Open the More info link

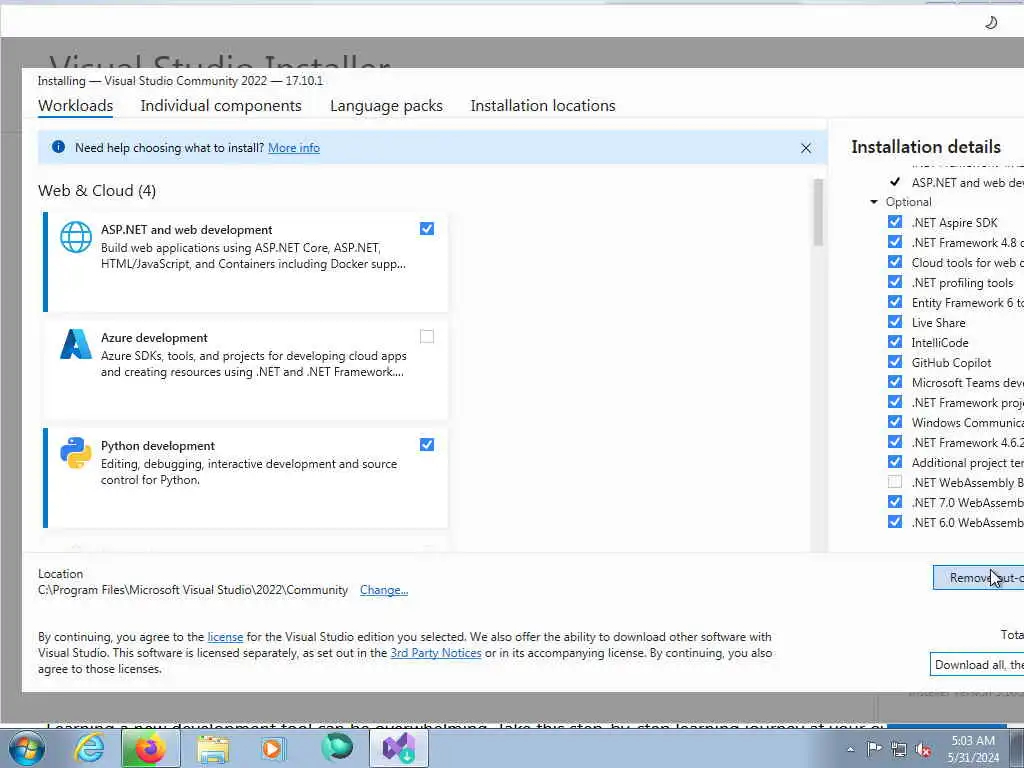(294, 148)
